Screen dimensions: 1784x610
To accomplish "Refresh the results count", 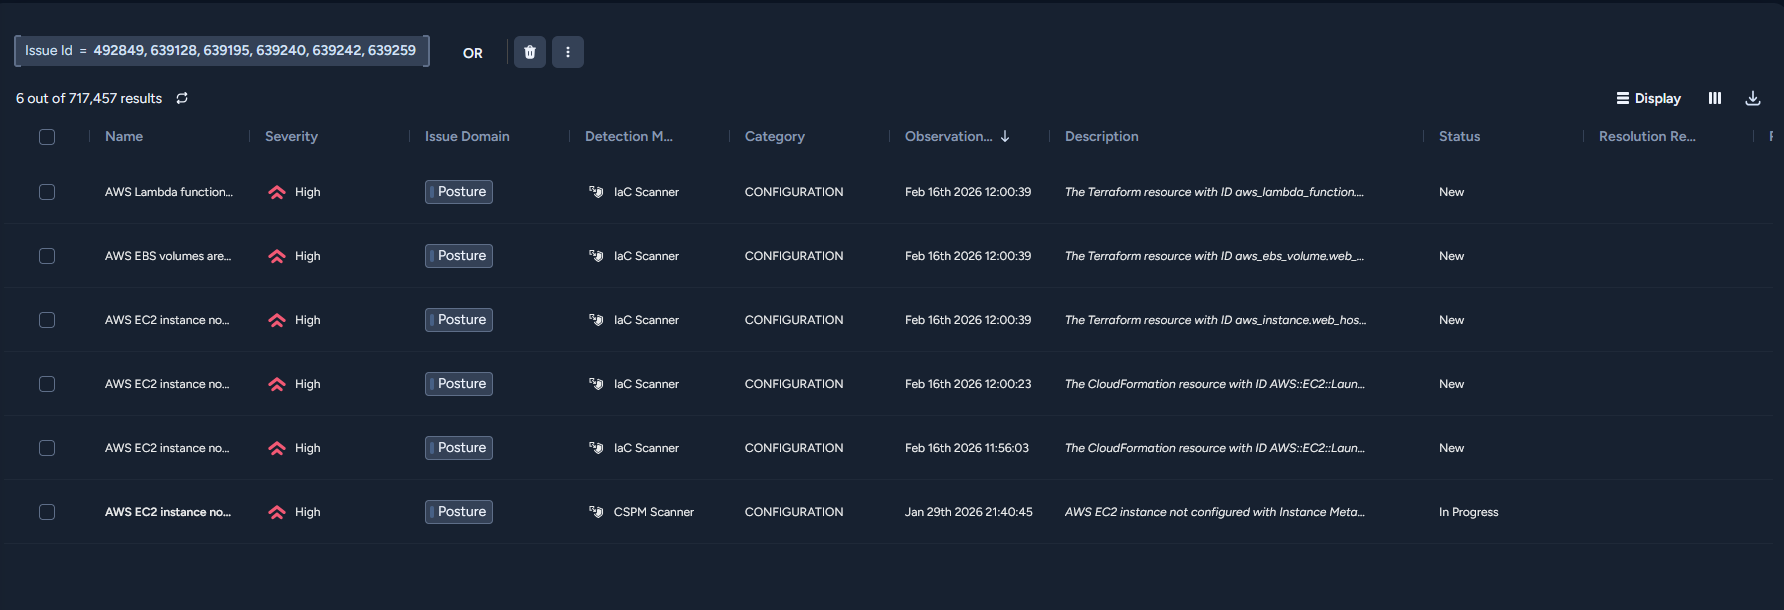I will (x=182, y=98).
